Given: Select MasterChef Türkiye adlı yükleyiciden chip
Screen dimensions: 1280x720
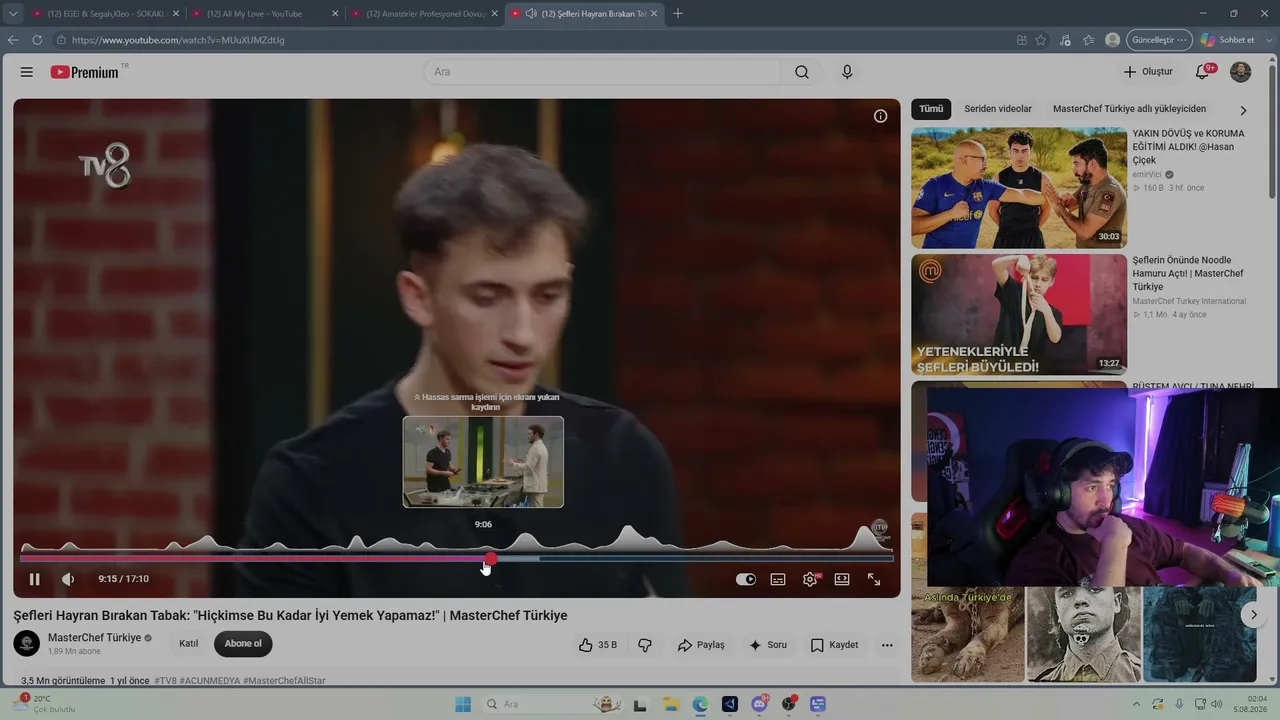Looking at the screenshot, I should (x=1129, y=109).
